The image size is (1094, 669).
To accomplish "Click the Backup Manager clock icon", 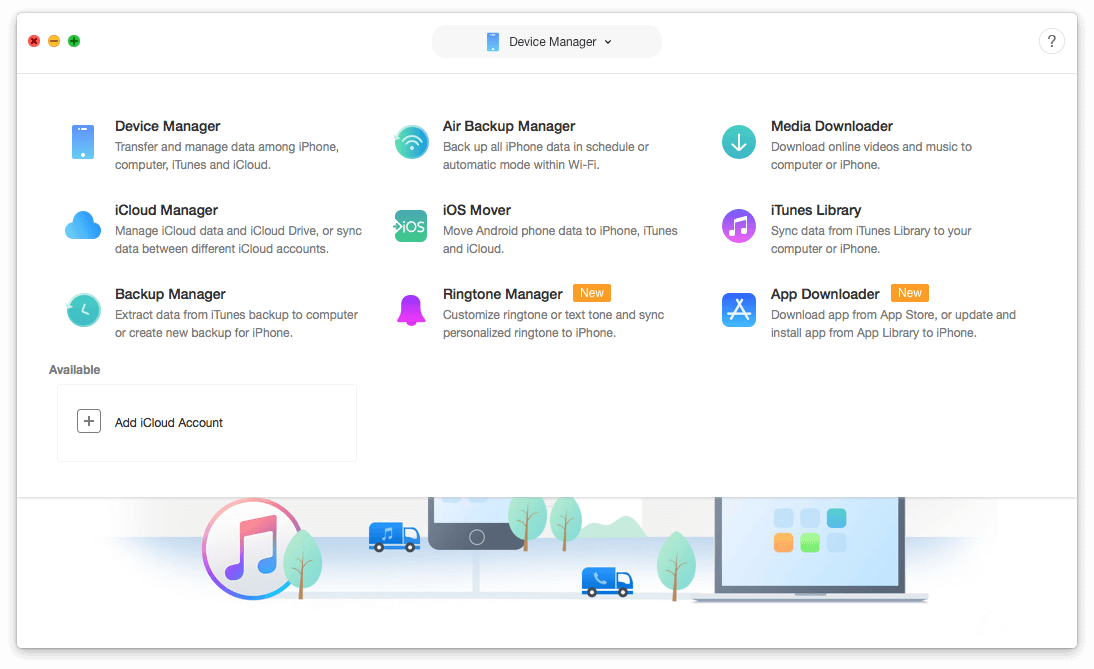I will pos(83,310).
